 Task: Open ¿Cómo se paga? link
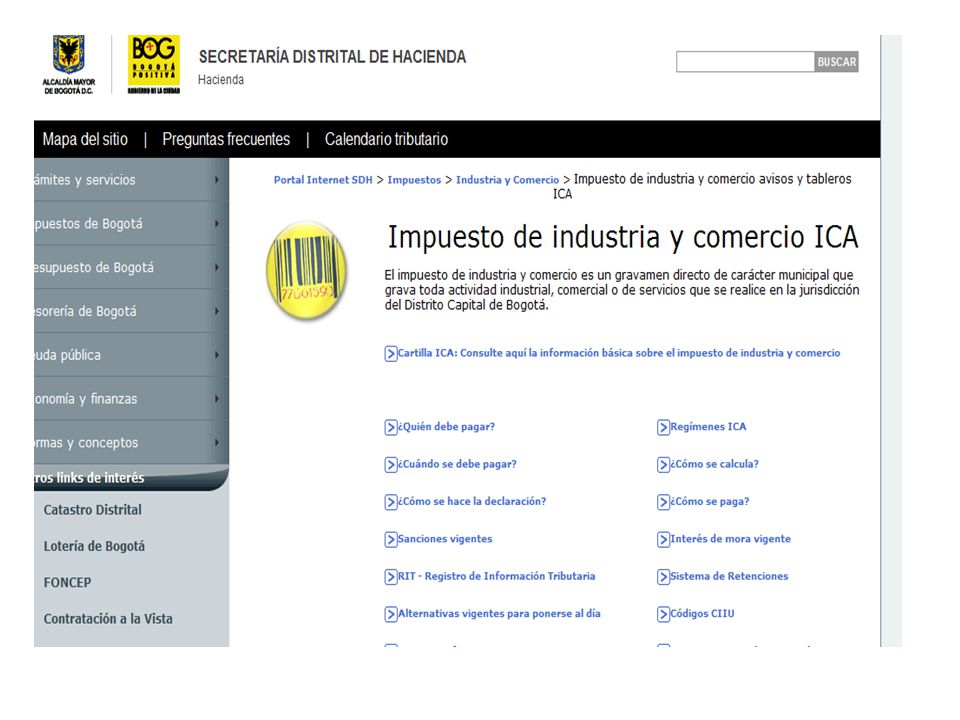(x=710, y=501)
